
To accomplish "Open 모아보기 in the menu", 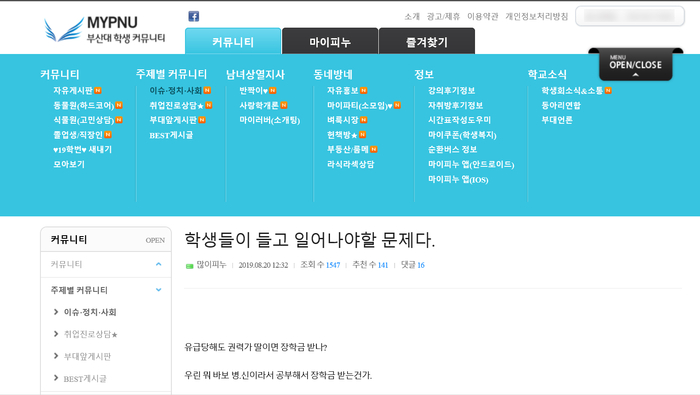I will 69,164.
